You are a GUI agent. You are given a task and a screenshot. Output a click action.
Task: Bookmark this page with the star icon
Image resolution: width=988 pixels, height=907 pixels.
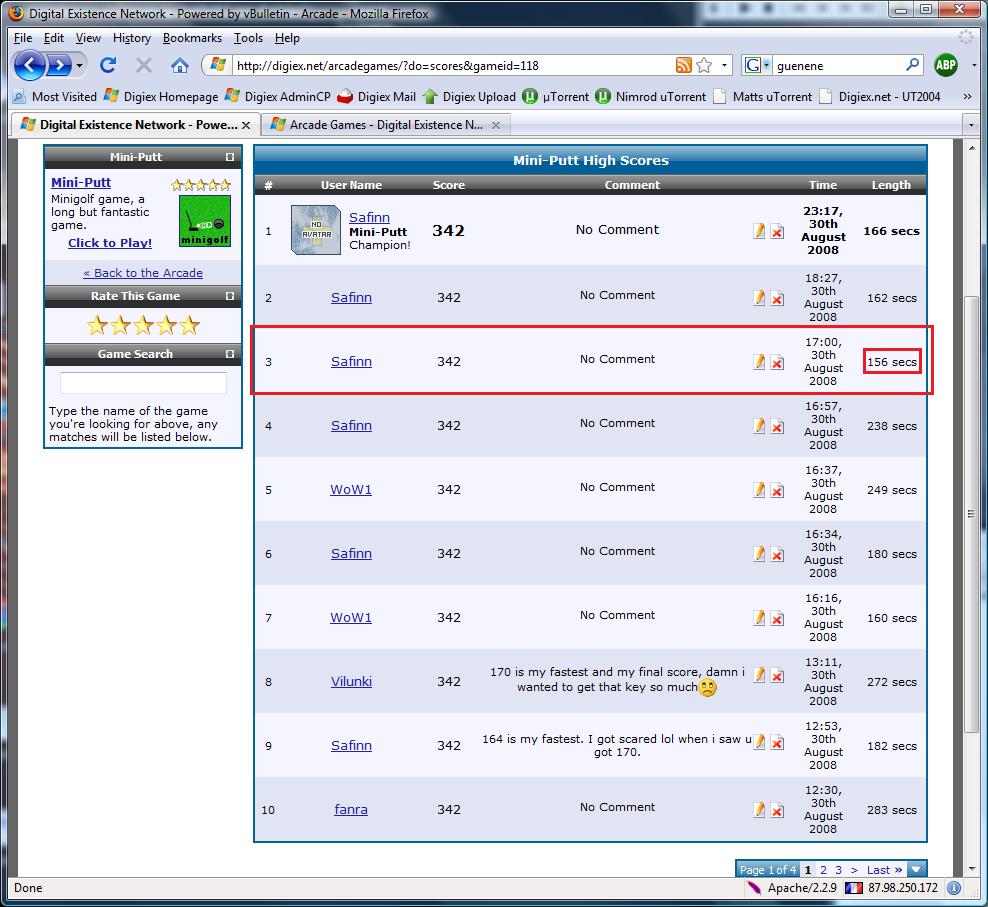click(704, 65)
